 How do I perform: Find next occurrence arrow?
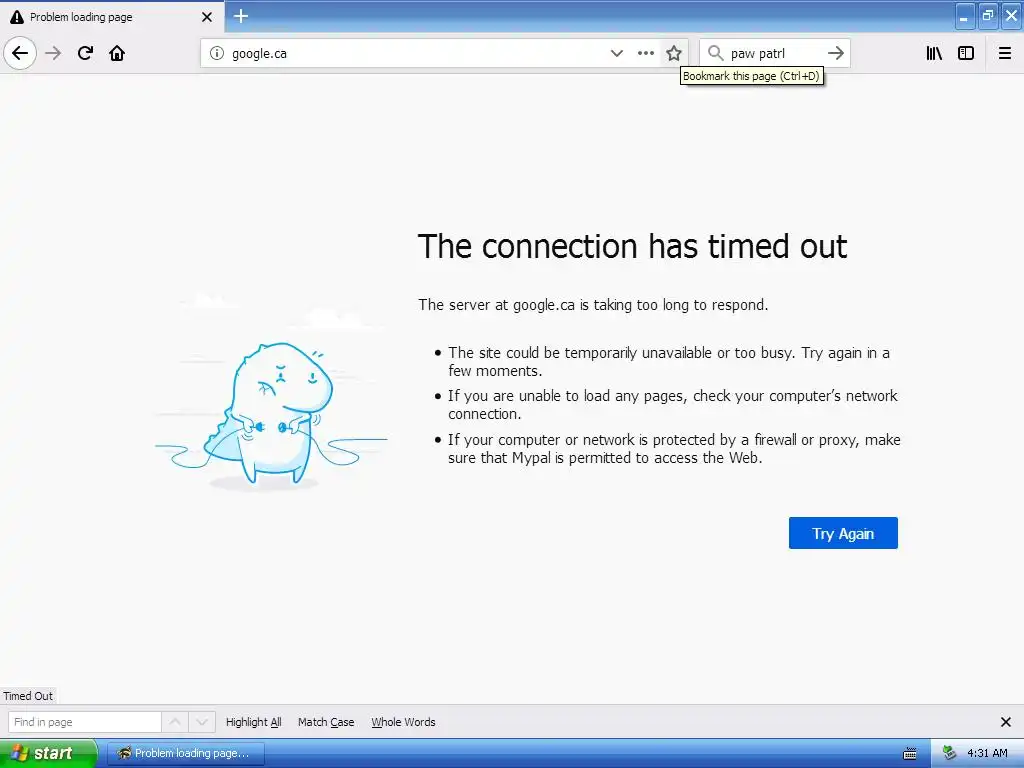tap(202, 722)
